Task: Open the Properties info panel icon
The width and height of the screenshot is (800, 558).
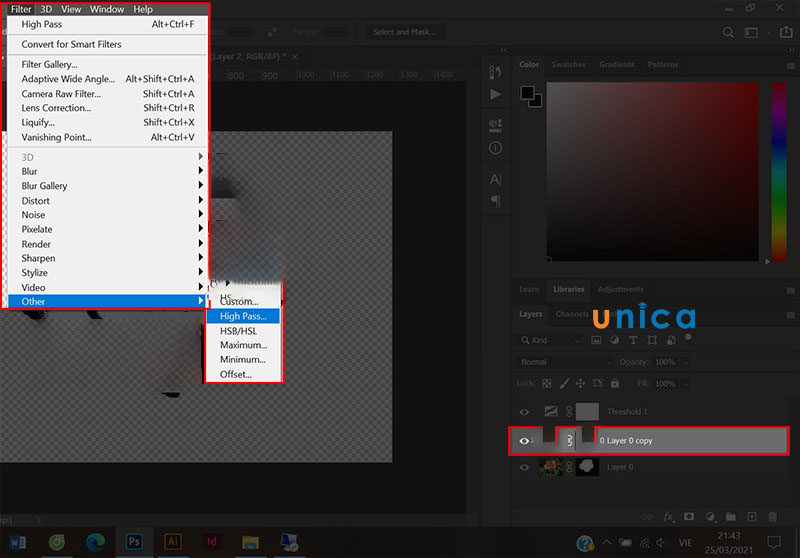Action: 495,148
